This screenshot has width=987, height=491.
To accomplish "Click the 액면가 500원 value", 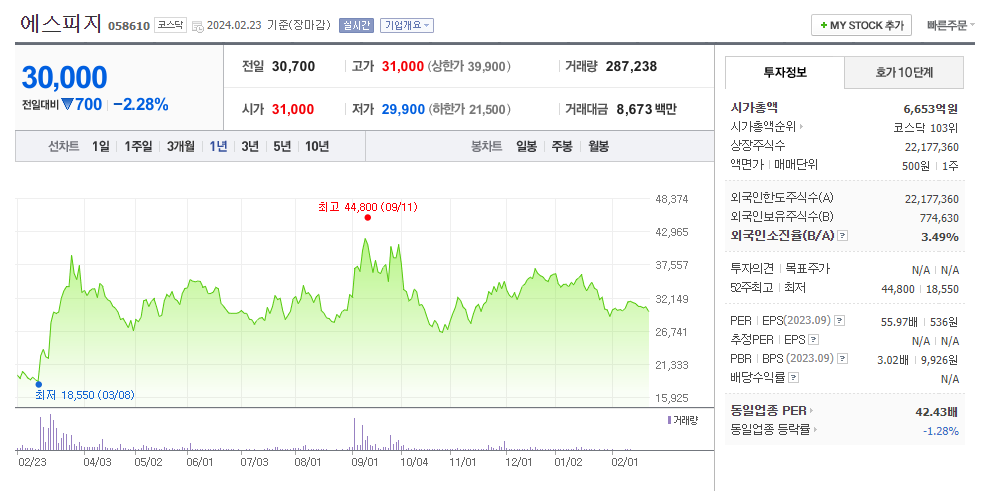I will (x=915, y=166).
